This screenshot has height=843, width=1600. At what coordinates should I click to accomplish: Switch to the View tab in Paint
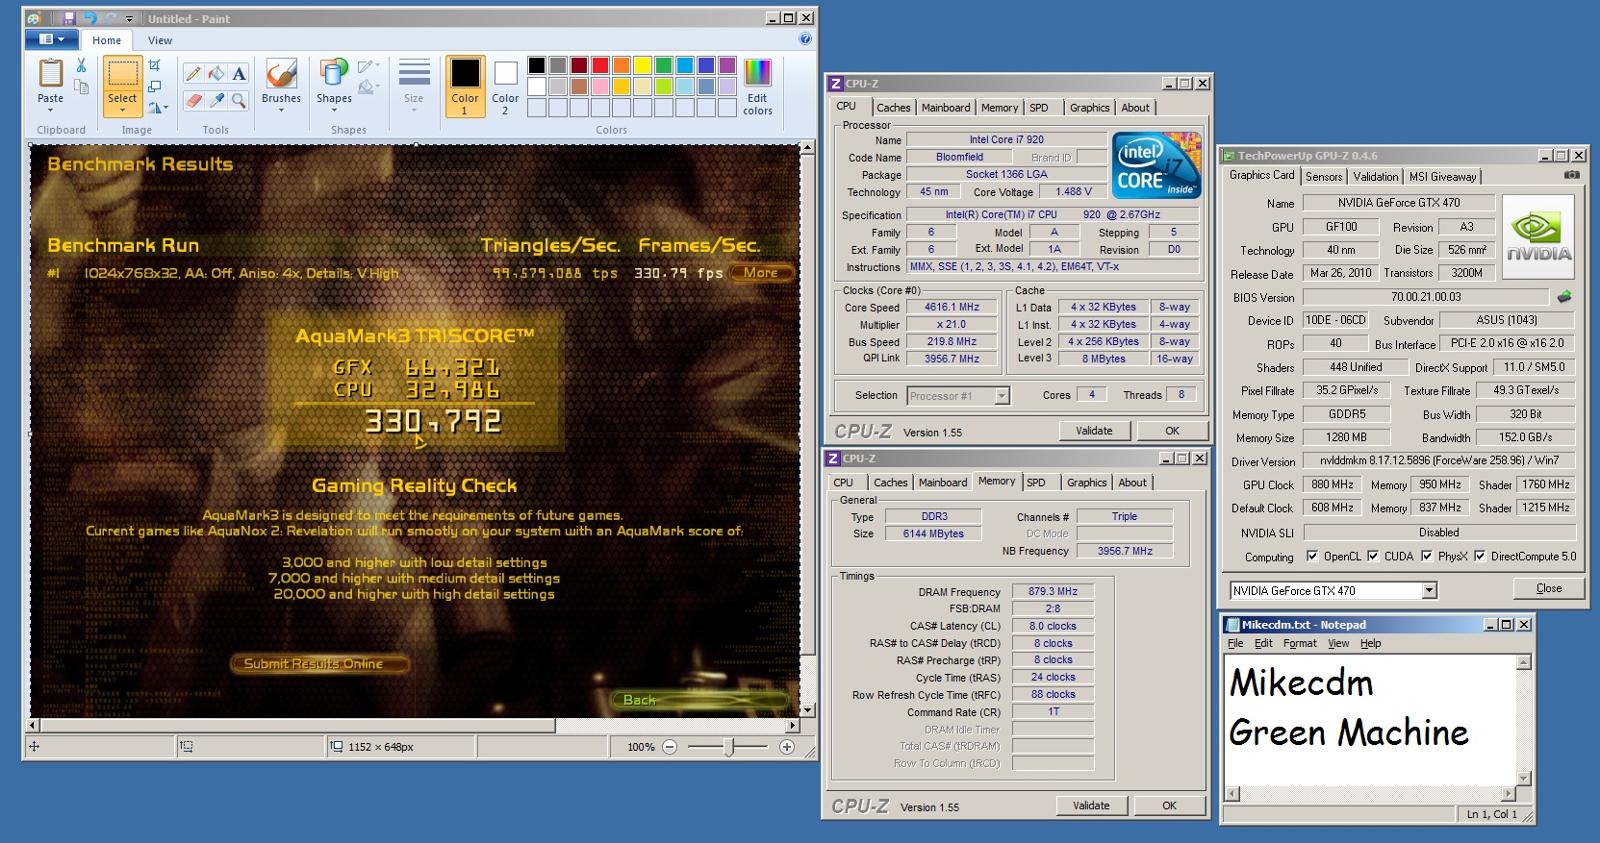pyautogui.click(x=160, y=40)
